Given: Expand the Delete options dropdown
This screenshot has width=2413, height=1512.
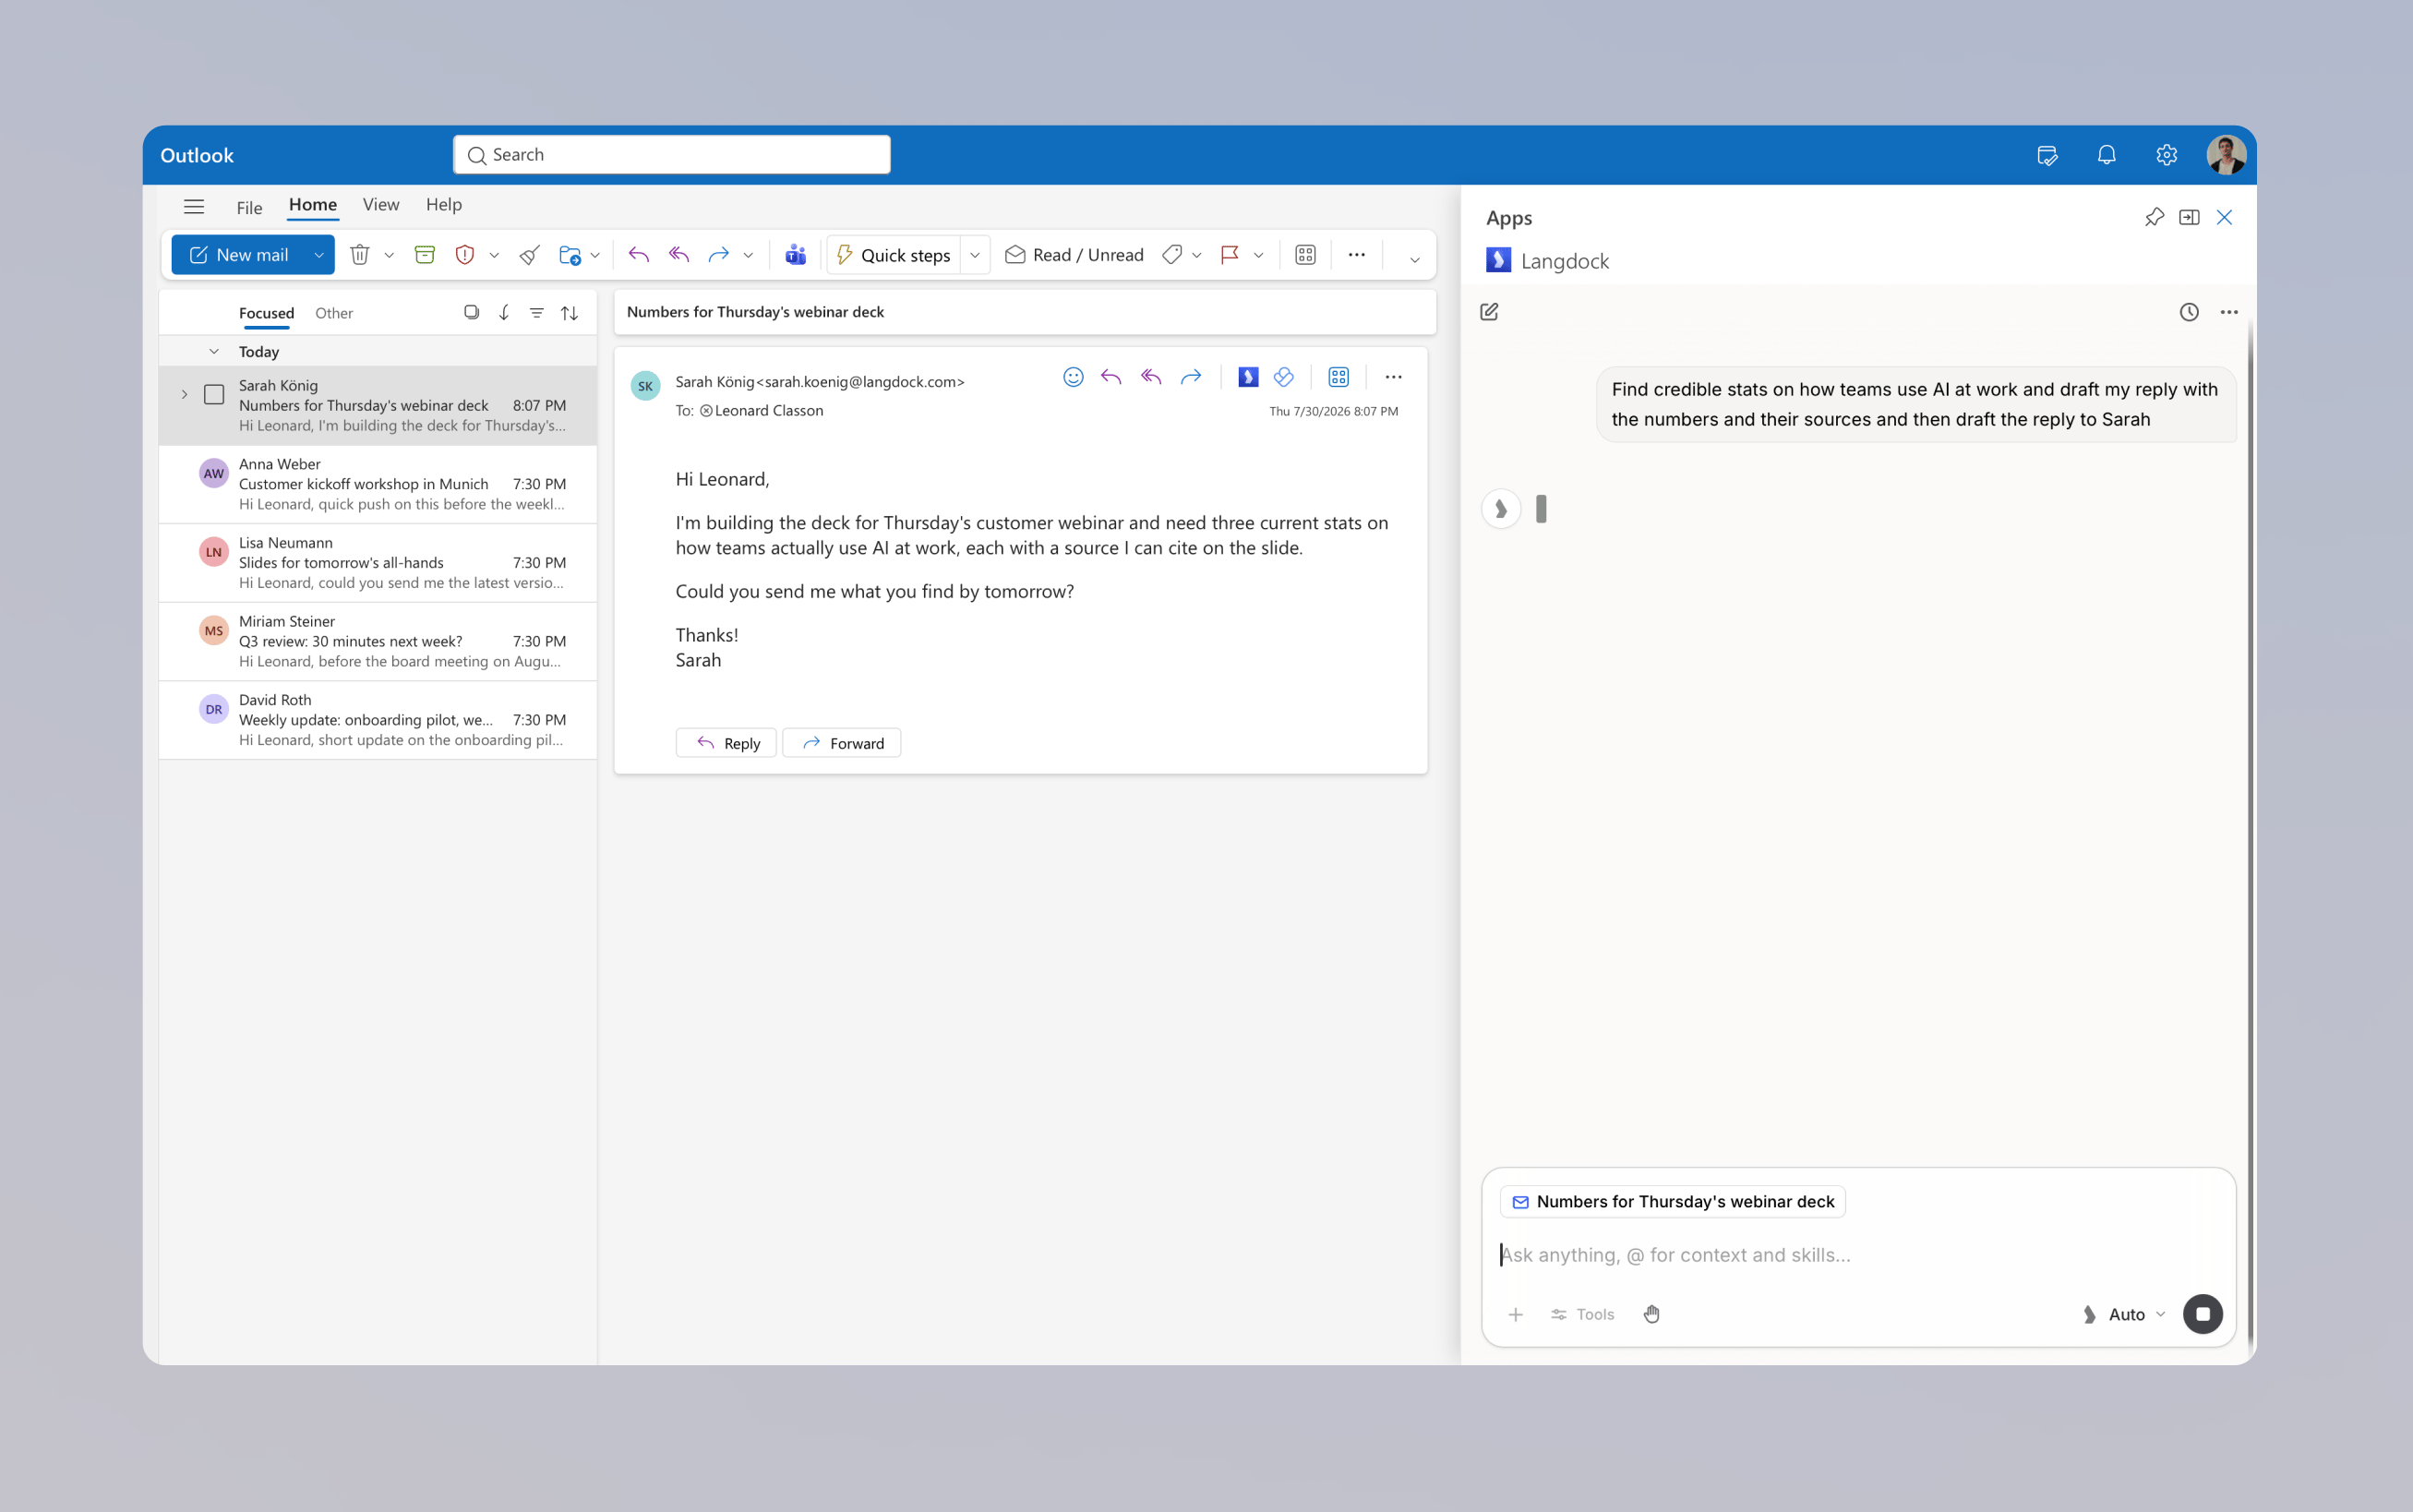Looking at the screenshot, I should pos(389,255).
